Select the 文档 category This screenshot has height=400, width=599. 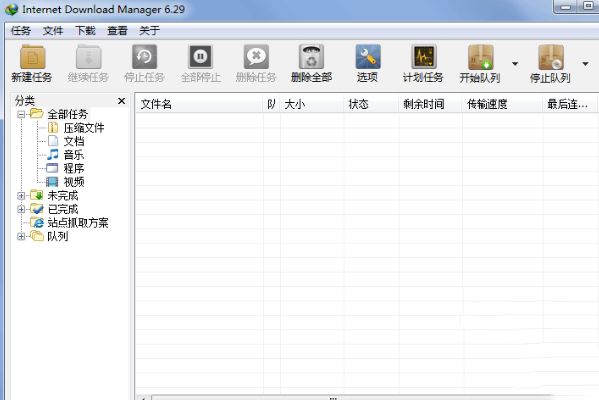74,141
